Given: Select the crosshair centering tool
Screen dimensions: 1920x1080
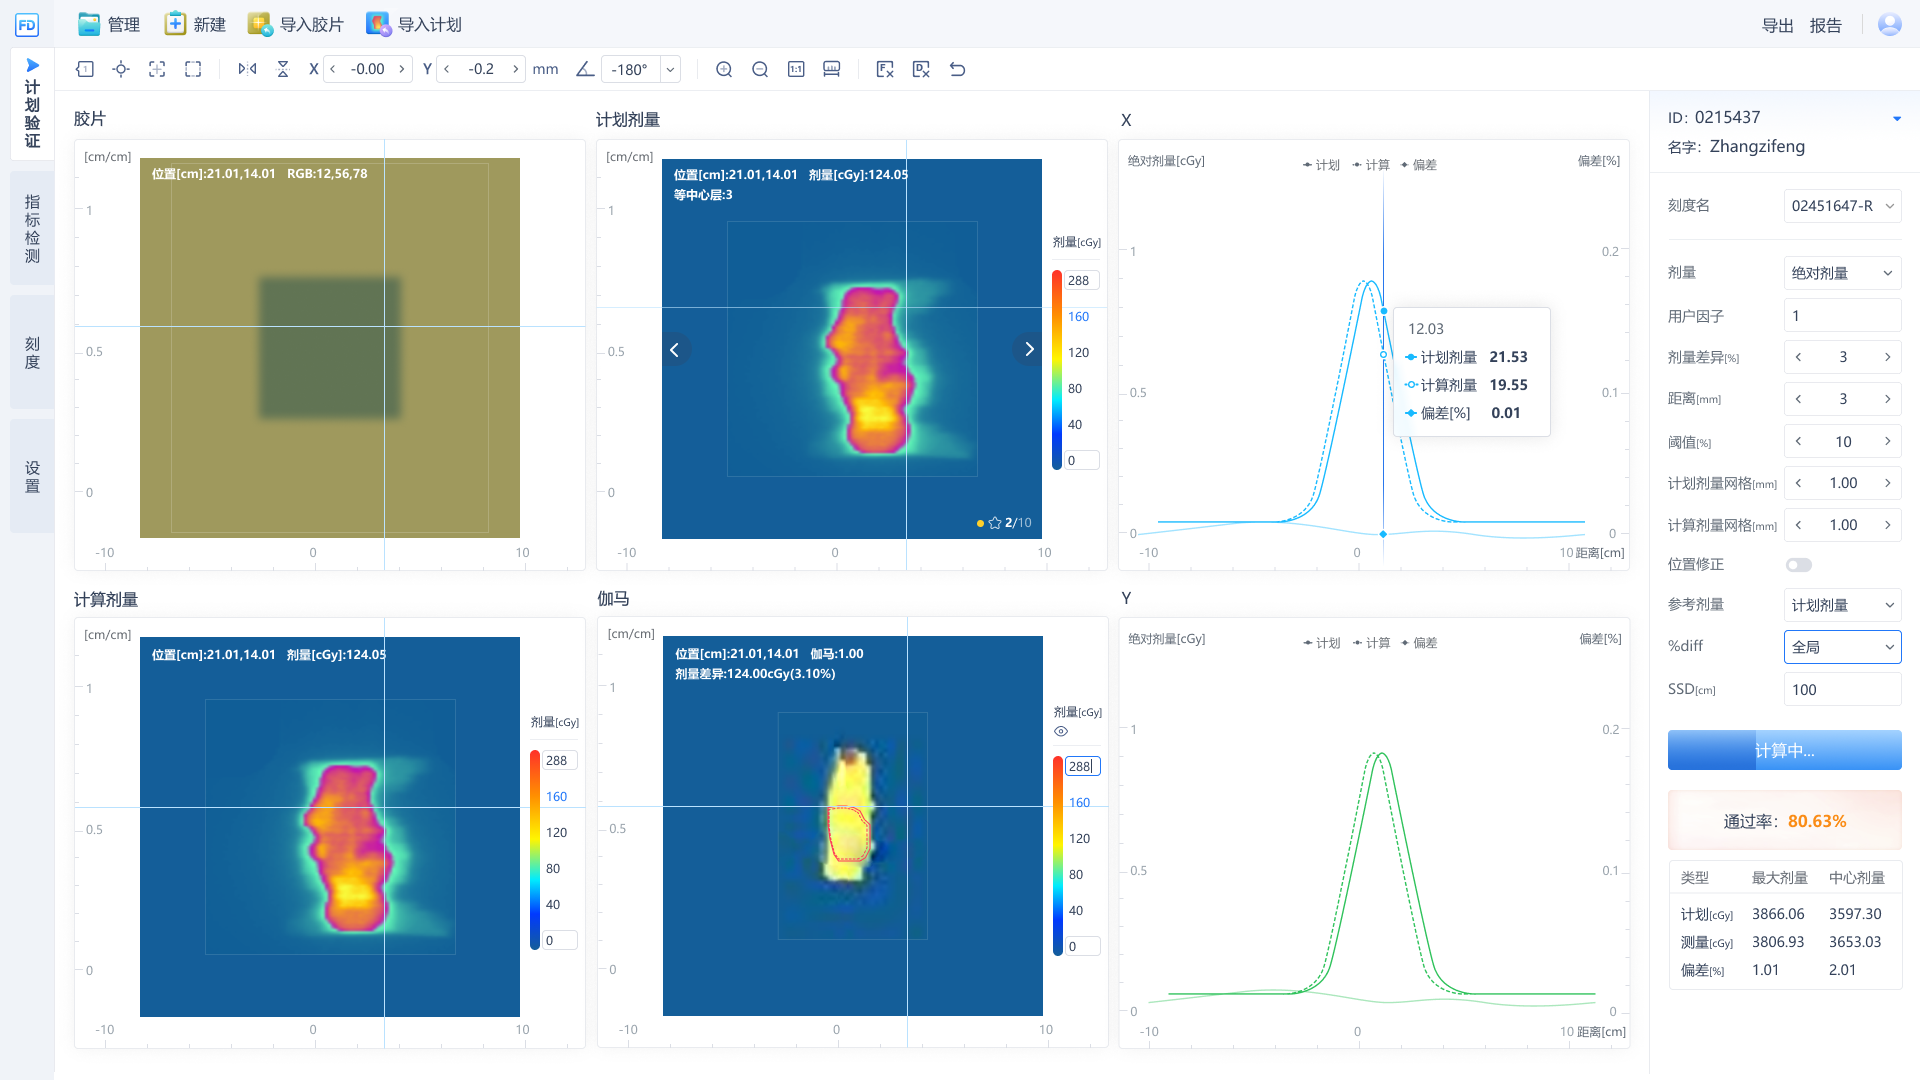Looking at the screenshot, I should pyautogui.click(x=120, y=69).
